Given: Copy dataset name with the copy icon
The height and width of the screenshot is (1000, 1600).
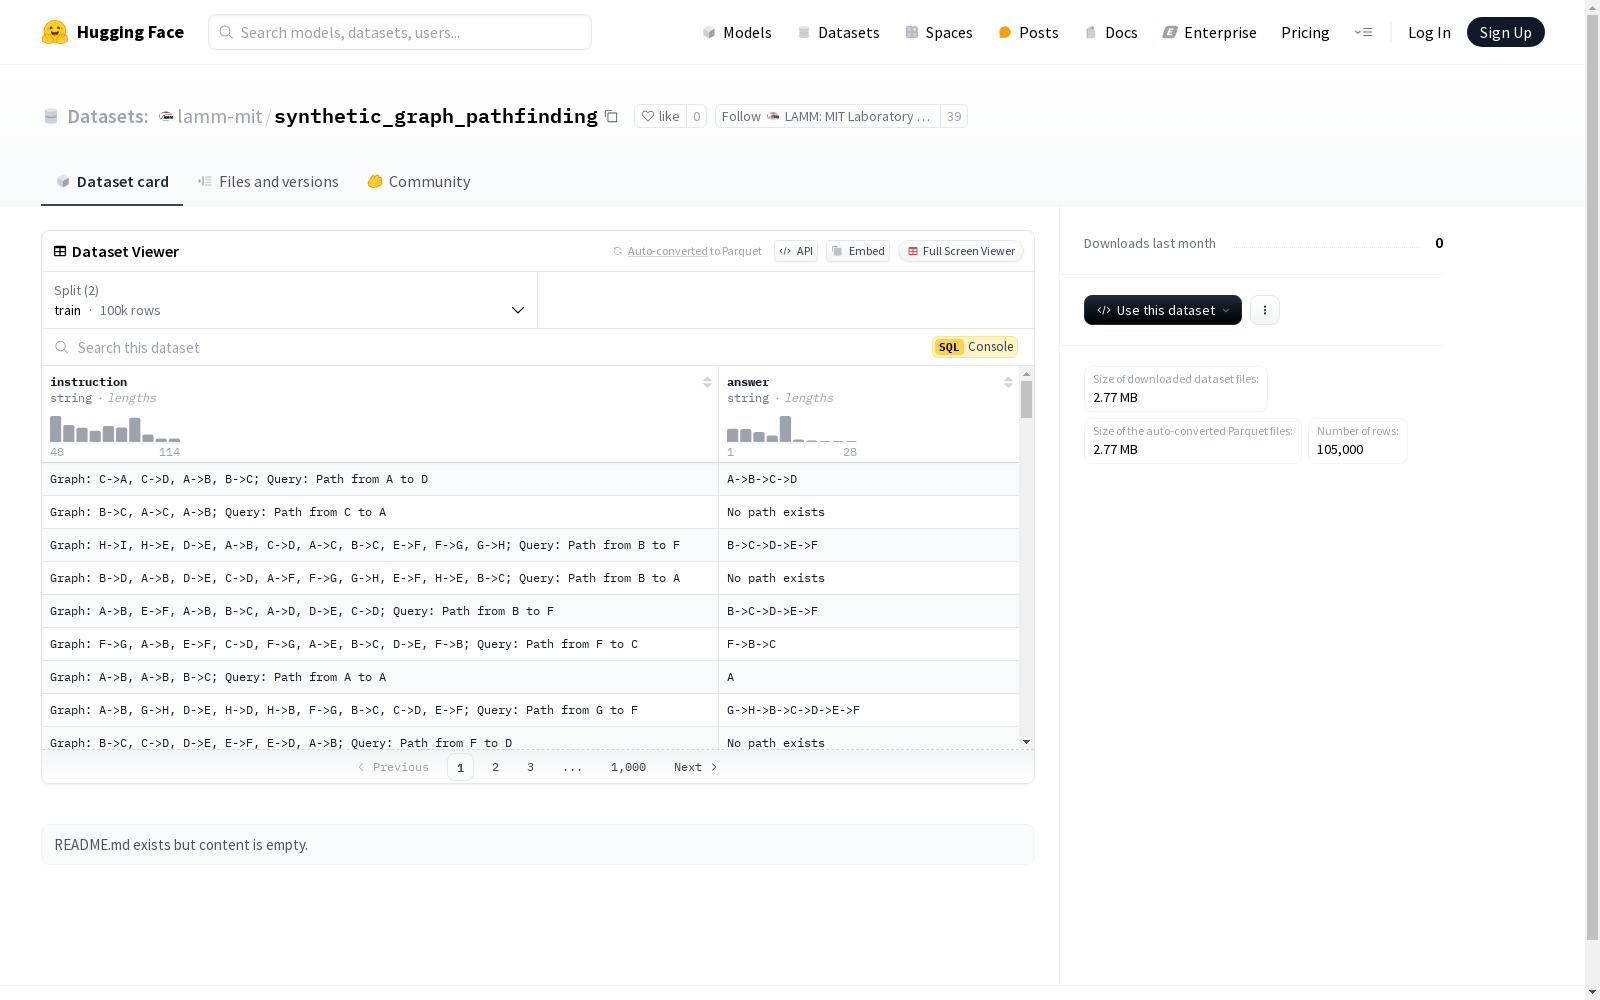Looking at the screenshot, I should tap(611, 117).
